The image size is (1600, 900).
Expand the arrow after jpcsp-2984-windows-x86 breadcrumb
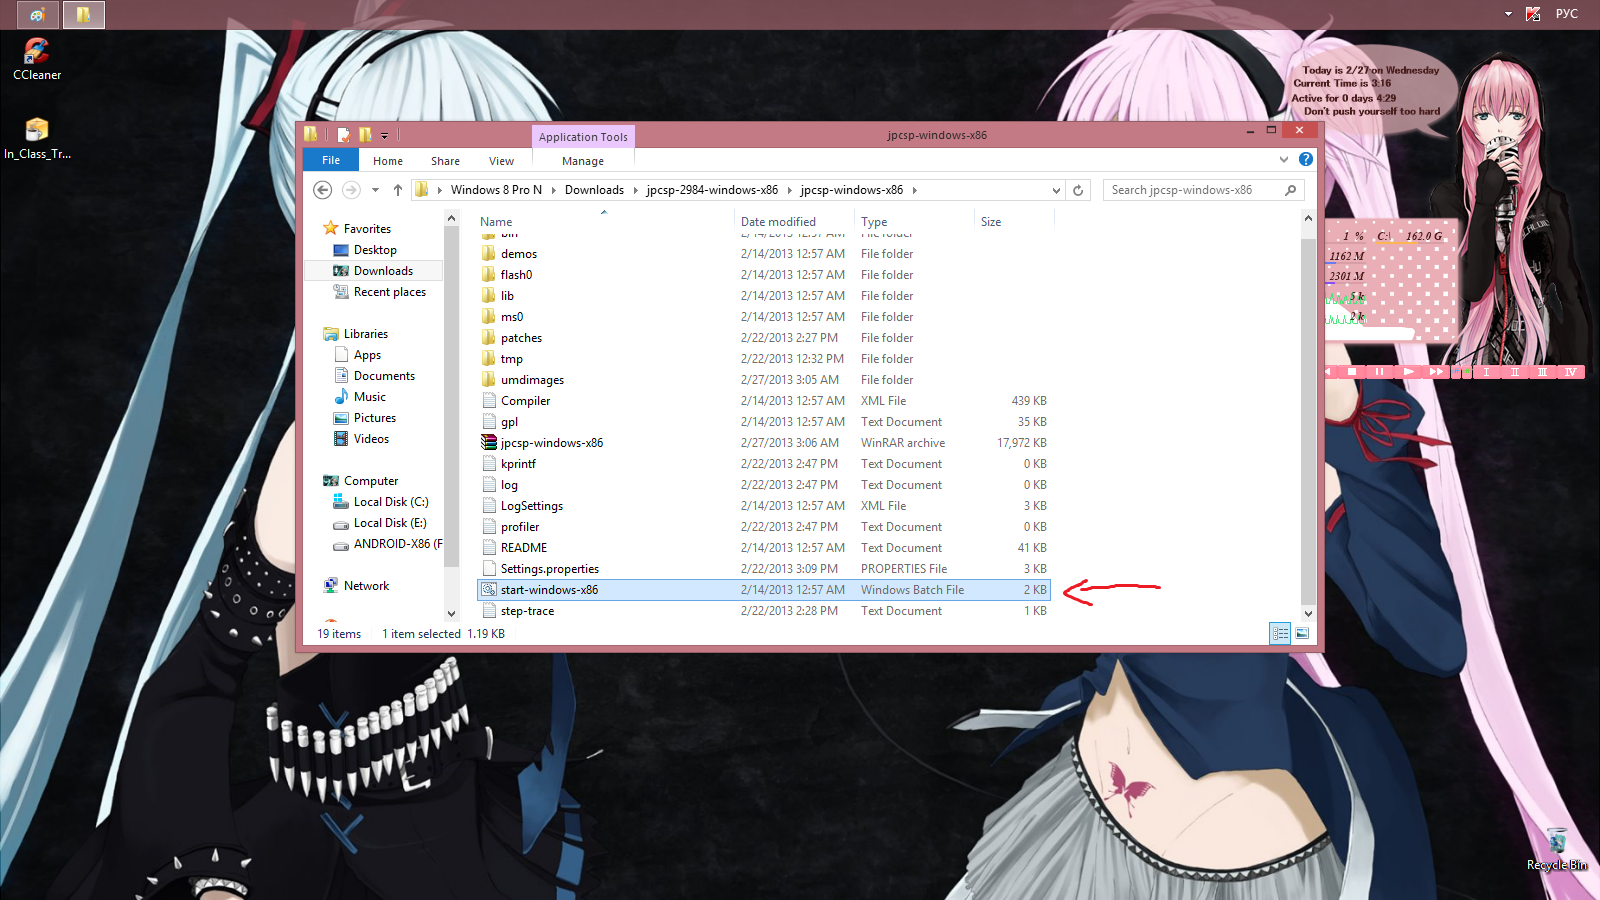(789, 190)
